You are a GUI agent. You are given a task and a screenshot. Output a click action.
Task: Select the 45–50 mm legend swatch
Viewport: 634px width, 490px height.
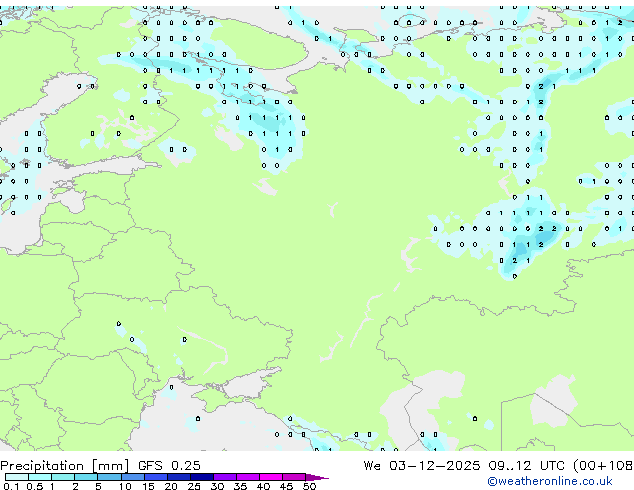click(x=294, y=477)
